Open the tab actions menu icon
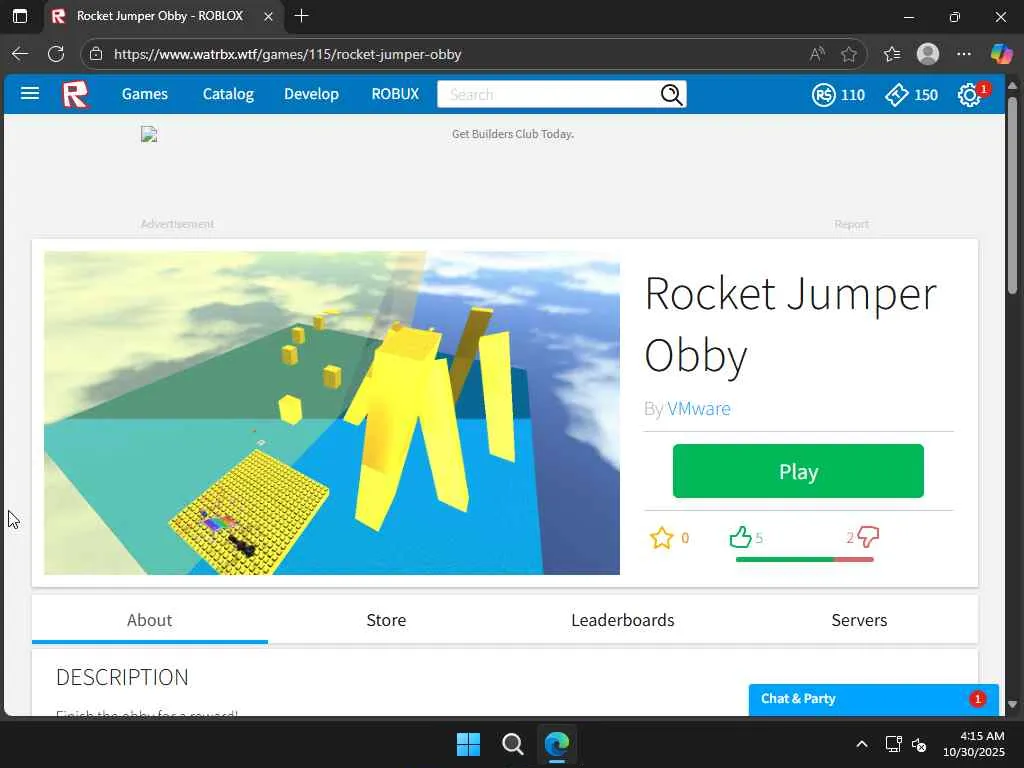Screen dimensions: 1024x768 point(20,16)
